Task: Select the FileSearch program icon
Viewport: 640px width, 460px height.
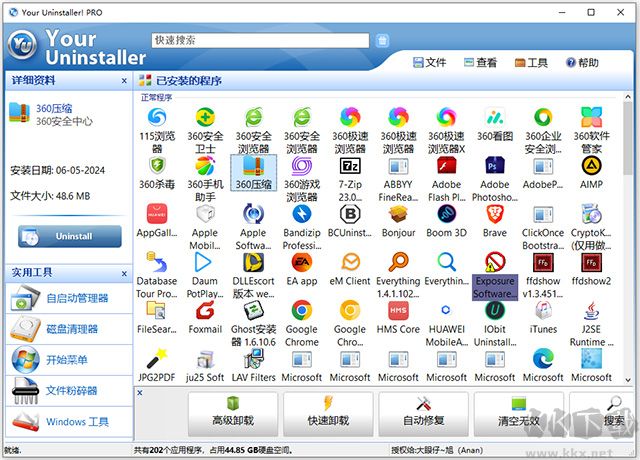Action: (x=157, y=310)
